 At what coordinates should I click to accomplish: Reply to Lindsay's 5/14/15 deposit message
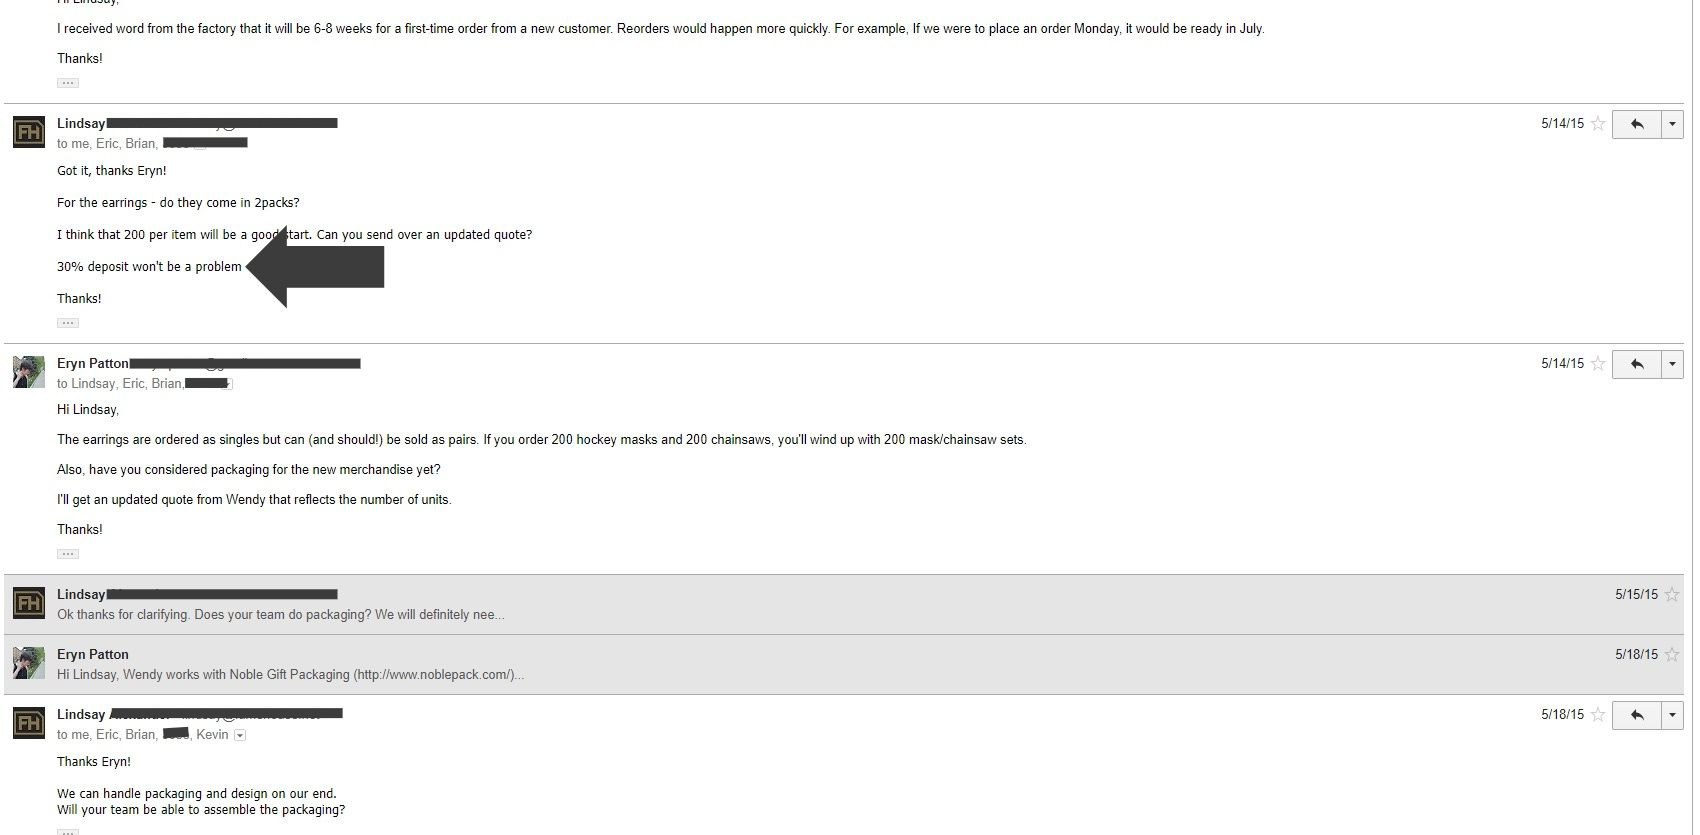tap(1637, 124)
